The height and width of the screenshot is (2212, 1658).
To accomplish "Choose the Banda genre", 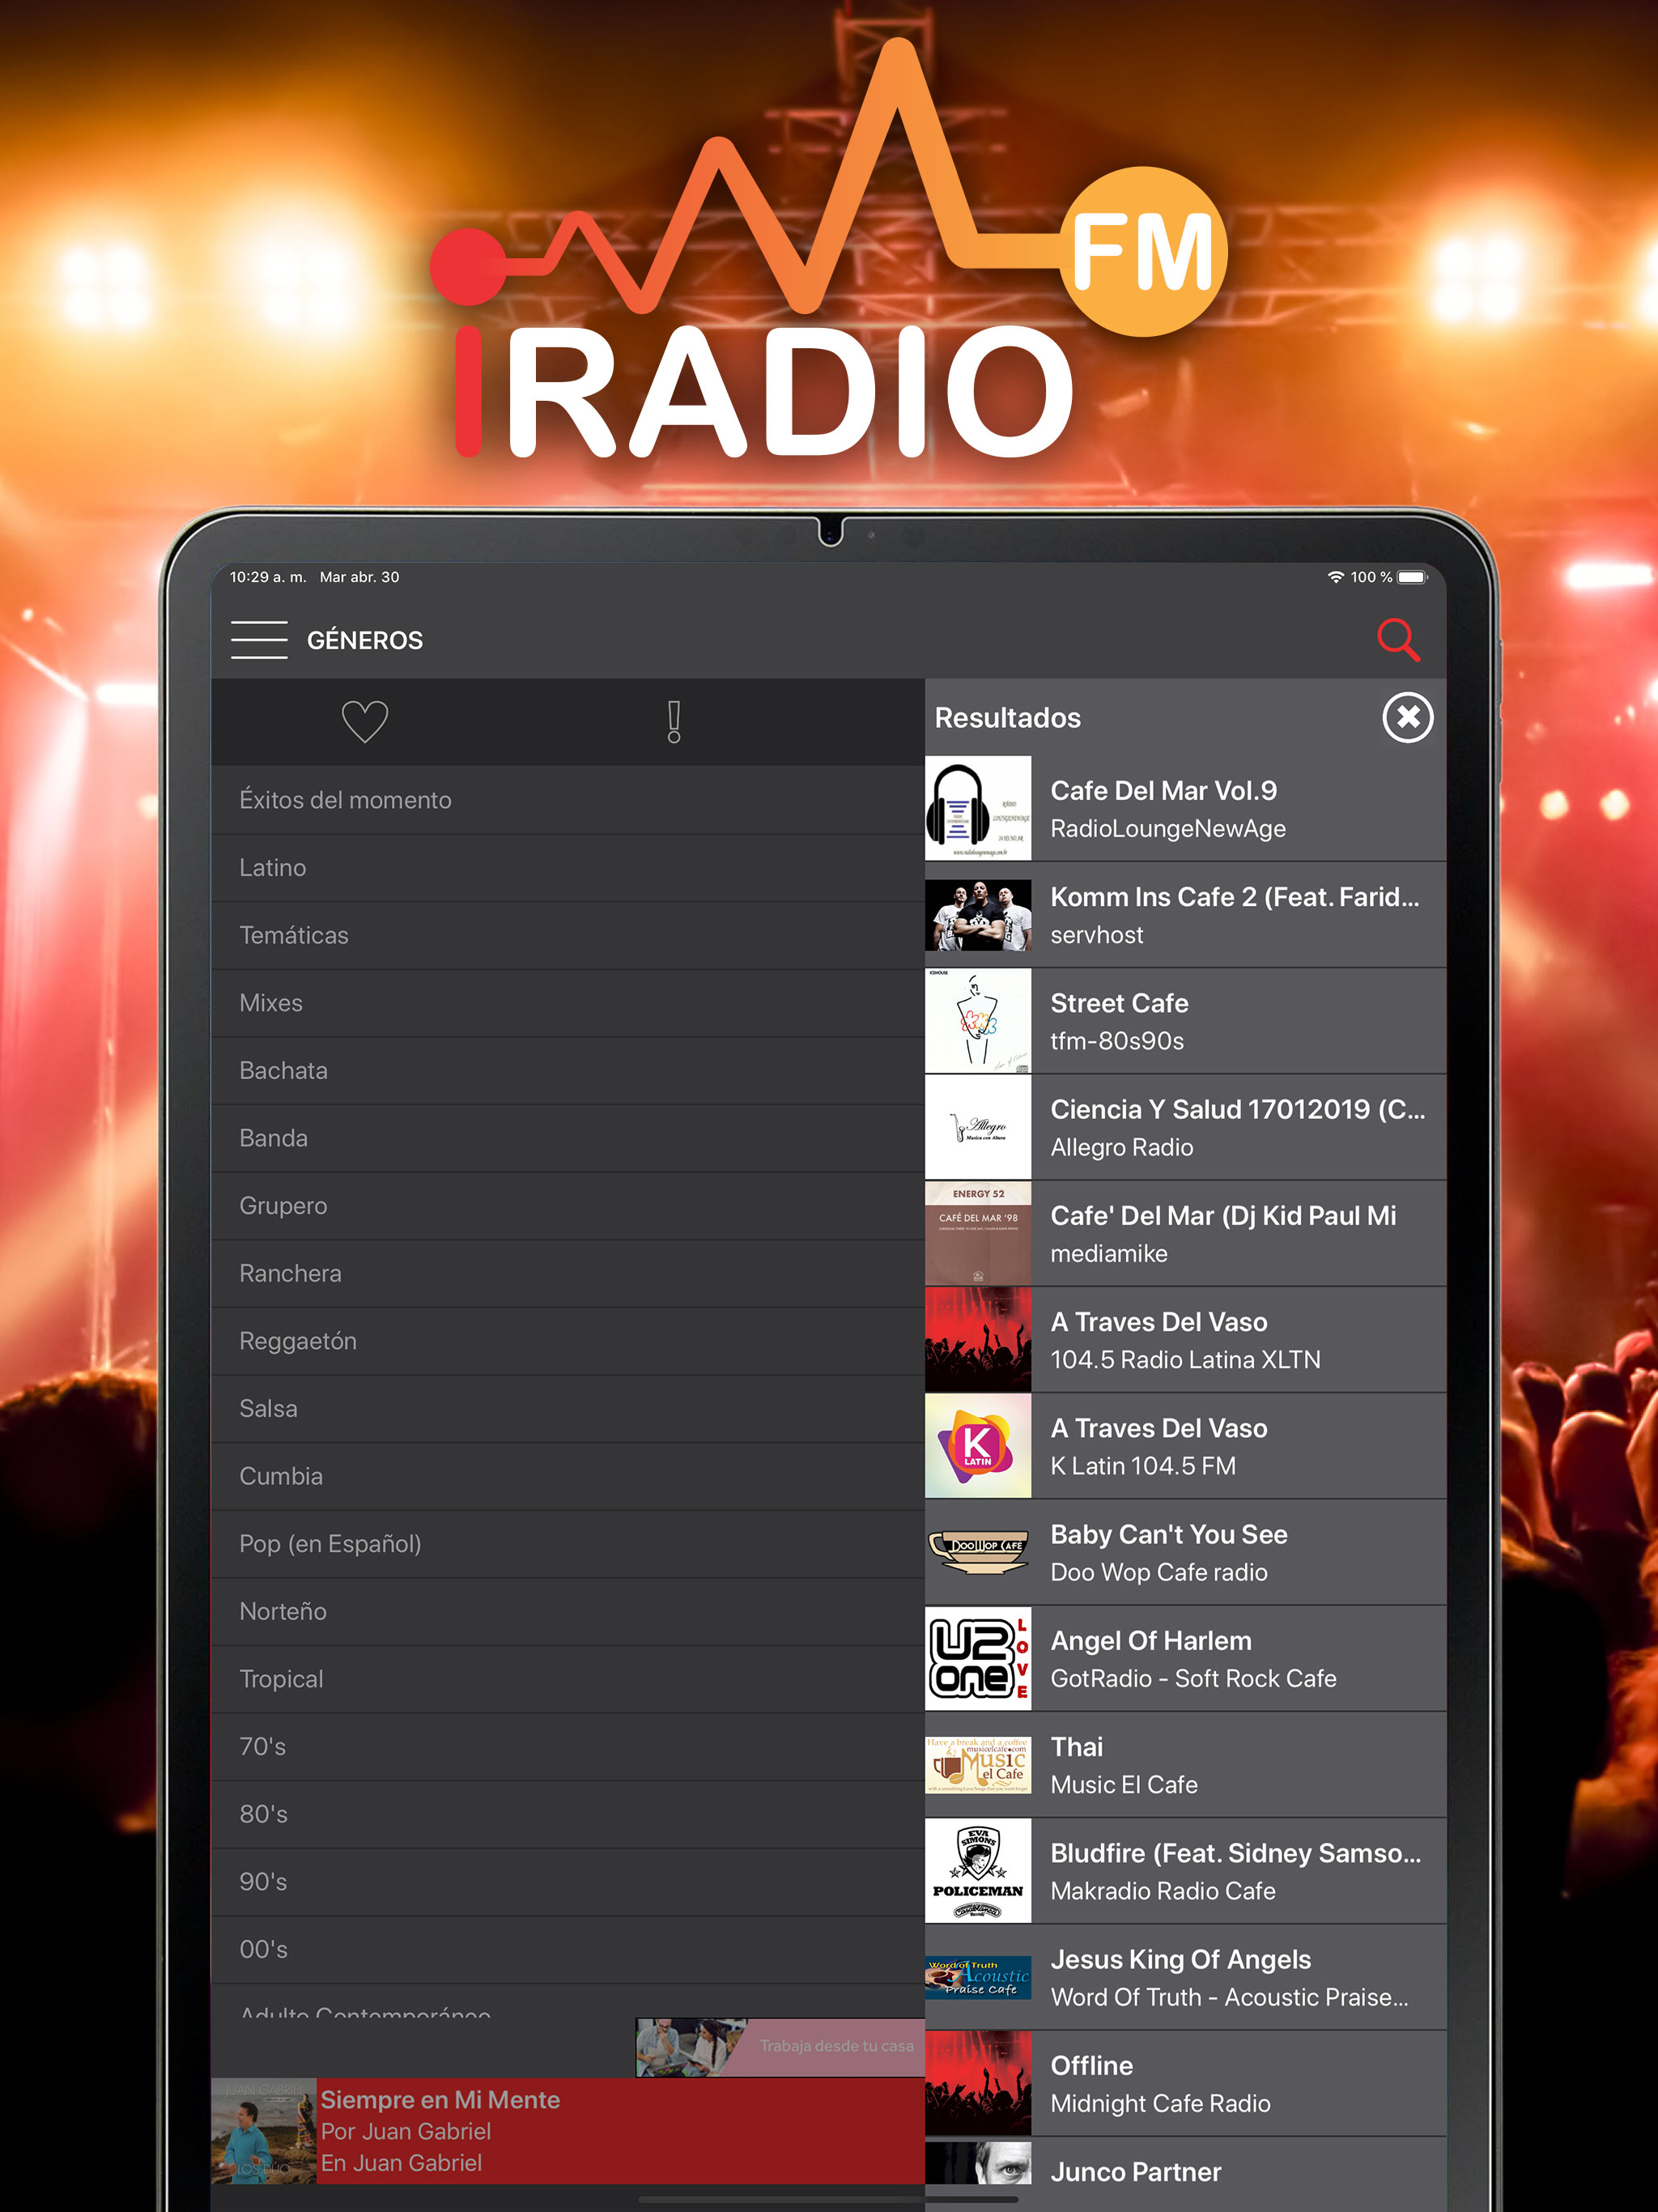I will tap(568, 1138).
